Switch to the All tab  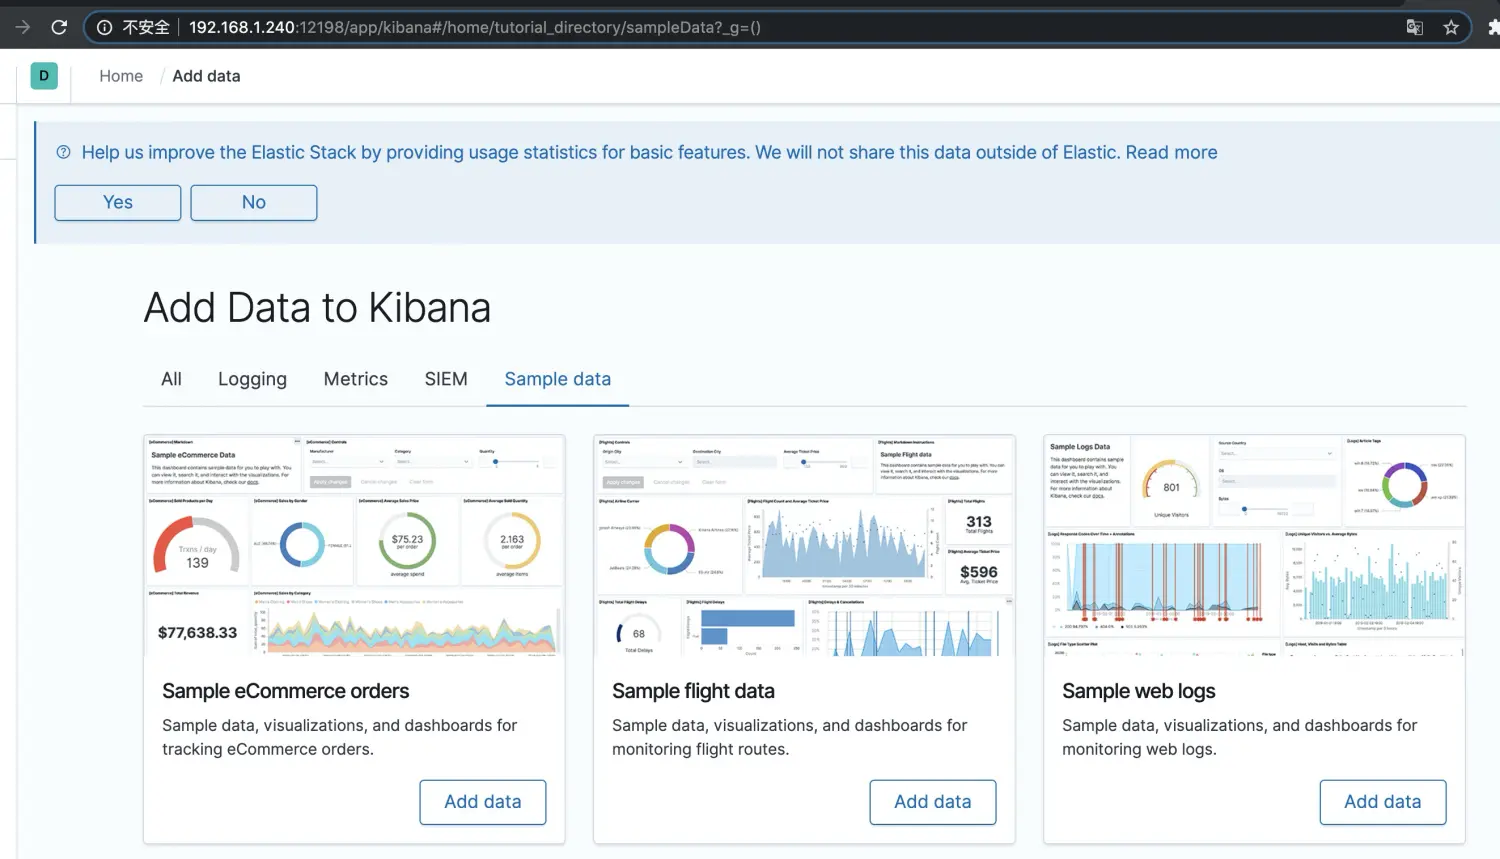tap(172, 379)
